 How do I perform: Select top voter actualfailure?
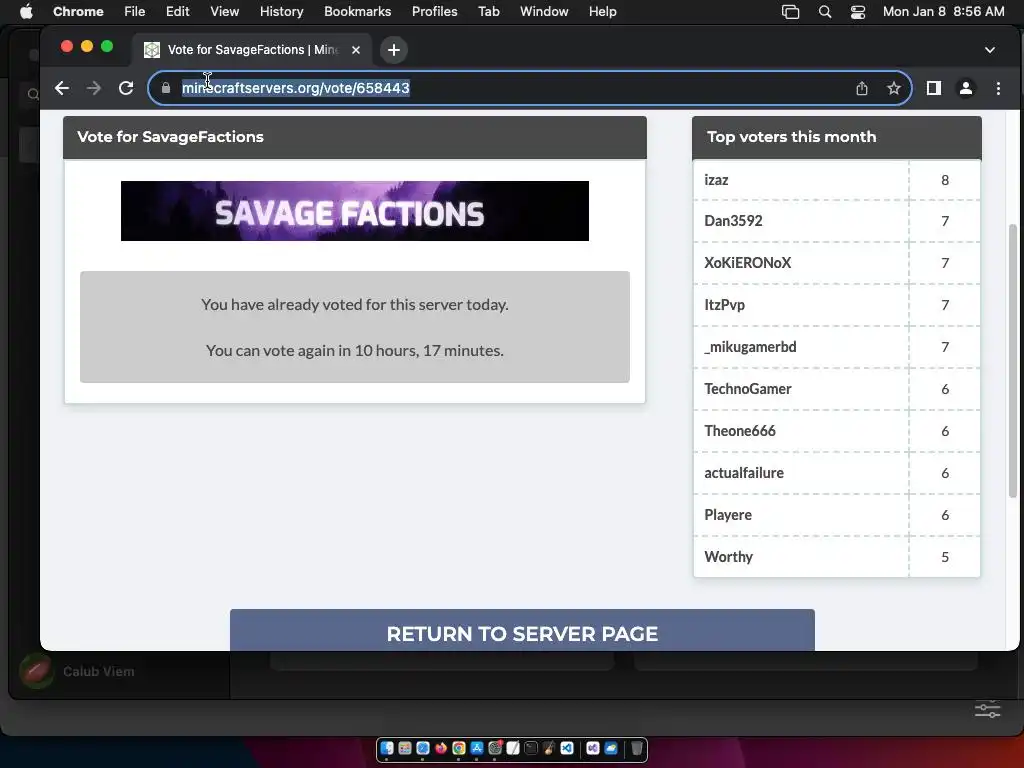744,473
